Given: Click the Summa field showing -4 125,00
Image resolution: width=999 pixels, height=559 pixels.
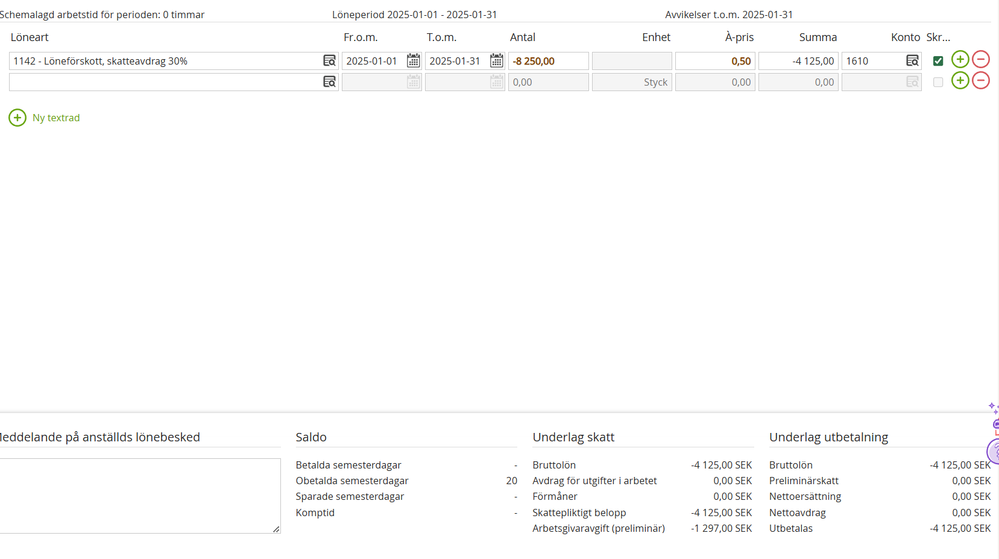Looking at the screenshot, I should coord(797,61).
